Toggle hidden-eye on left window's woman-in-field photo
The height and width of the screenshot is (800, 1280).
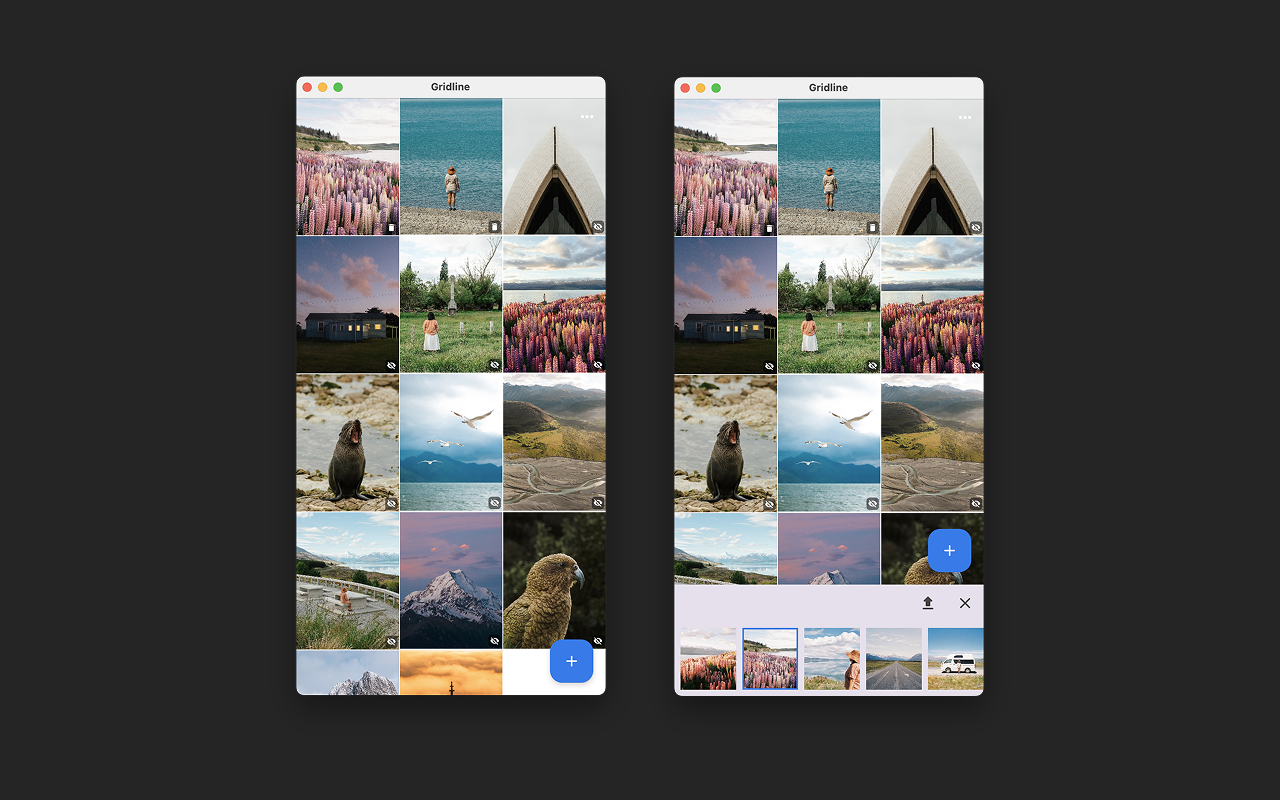[x=494, y=365]
